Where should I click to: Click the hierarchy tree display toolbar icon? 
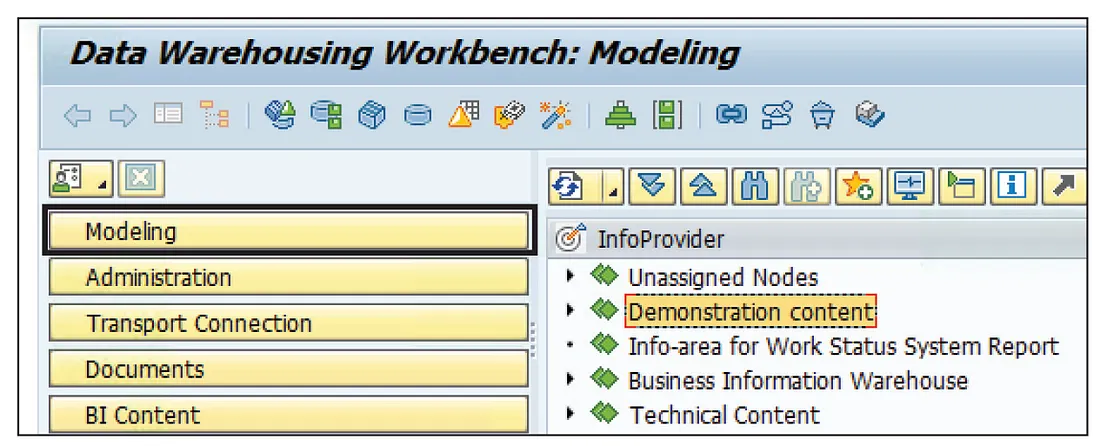click(x=215, y=115)
